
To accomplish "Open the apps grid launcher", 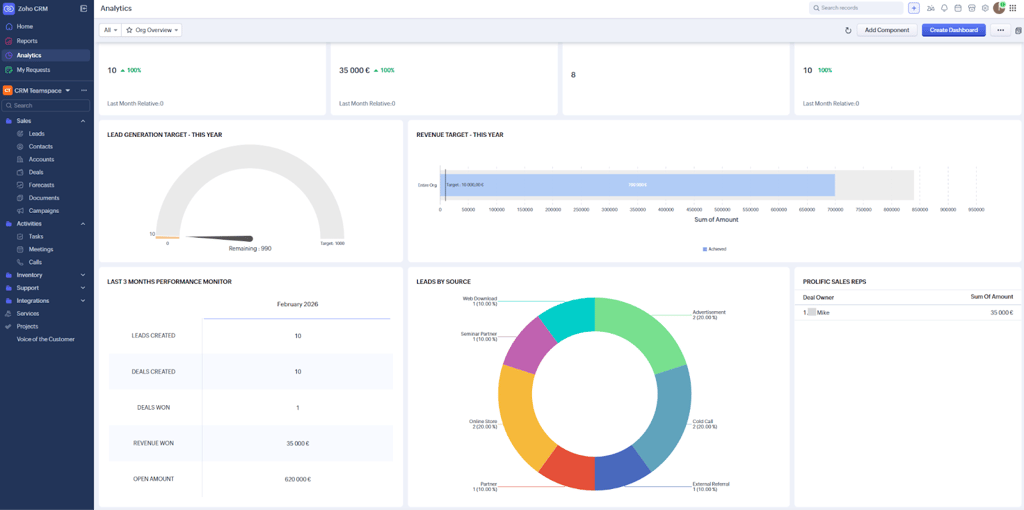I will [x=1013, y=8].
